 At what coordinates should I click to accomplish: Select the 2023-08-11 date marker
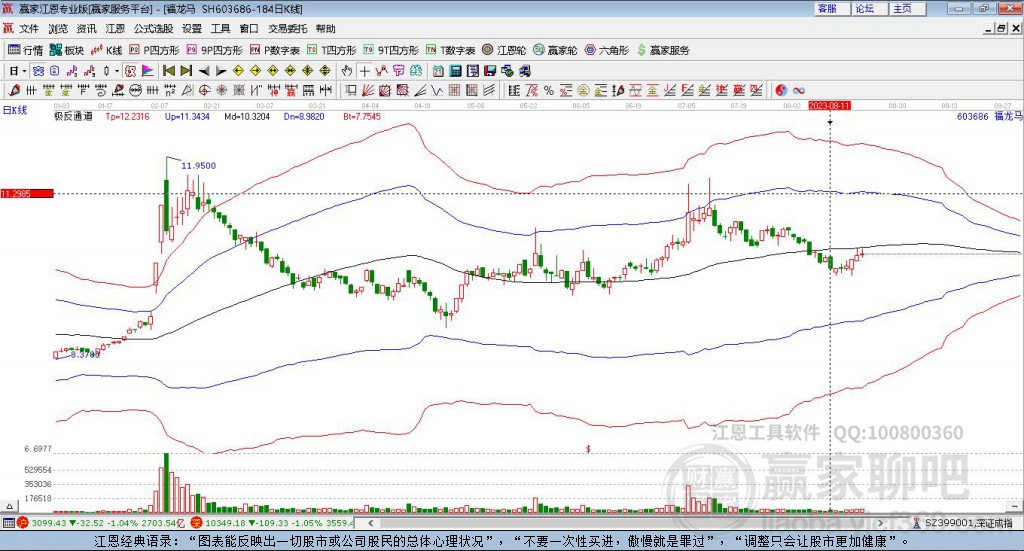pos(829,105)
